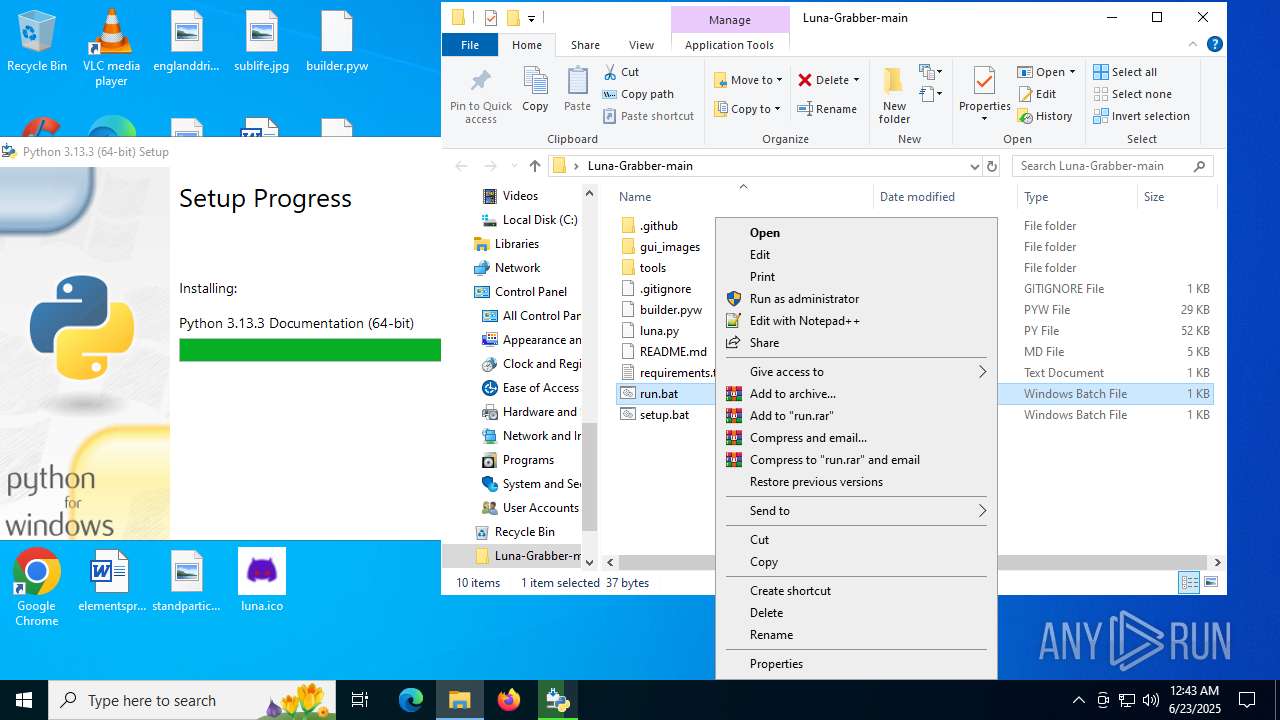Click Cut in Clipboard ribbon group

click(621, 72)
